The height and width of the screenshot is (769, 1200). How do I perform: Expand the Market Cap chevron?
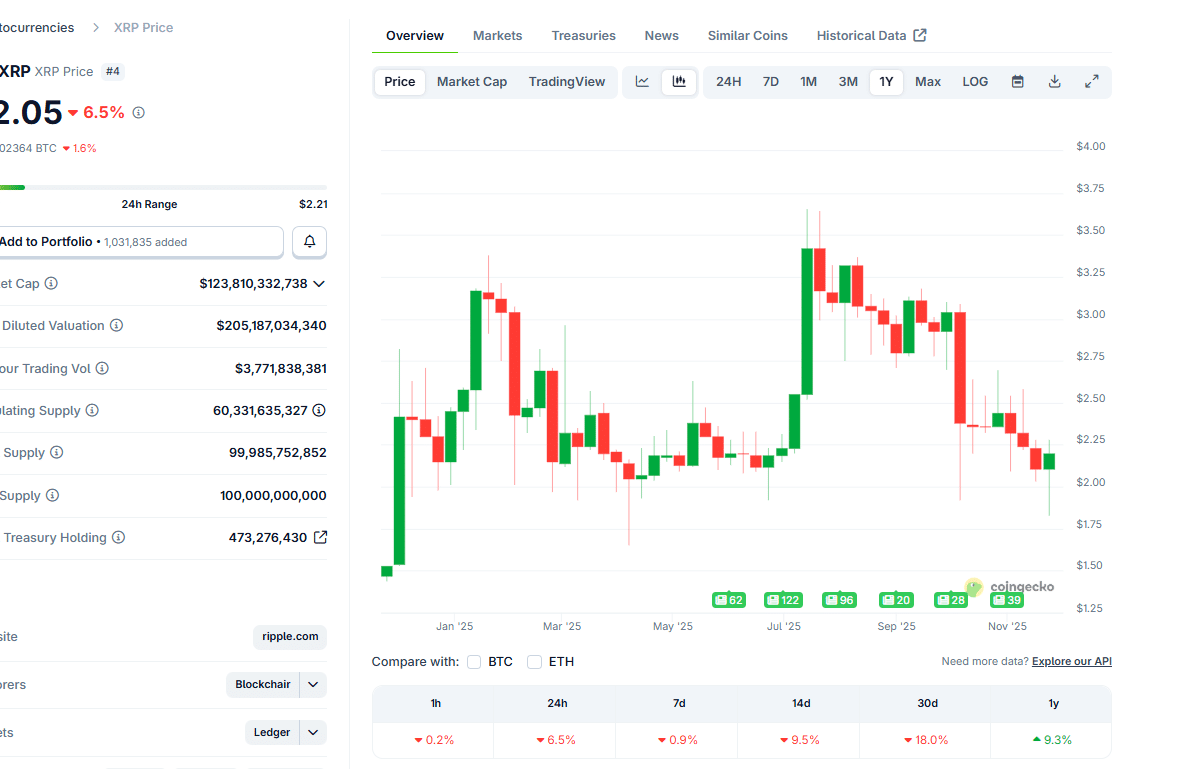[319, 284]
